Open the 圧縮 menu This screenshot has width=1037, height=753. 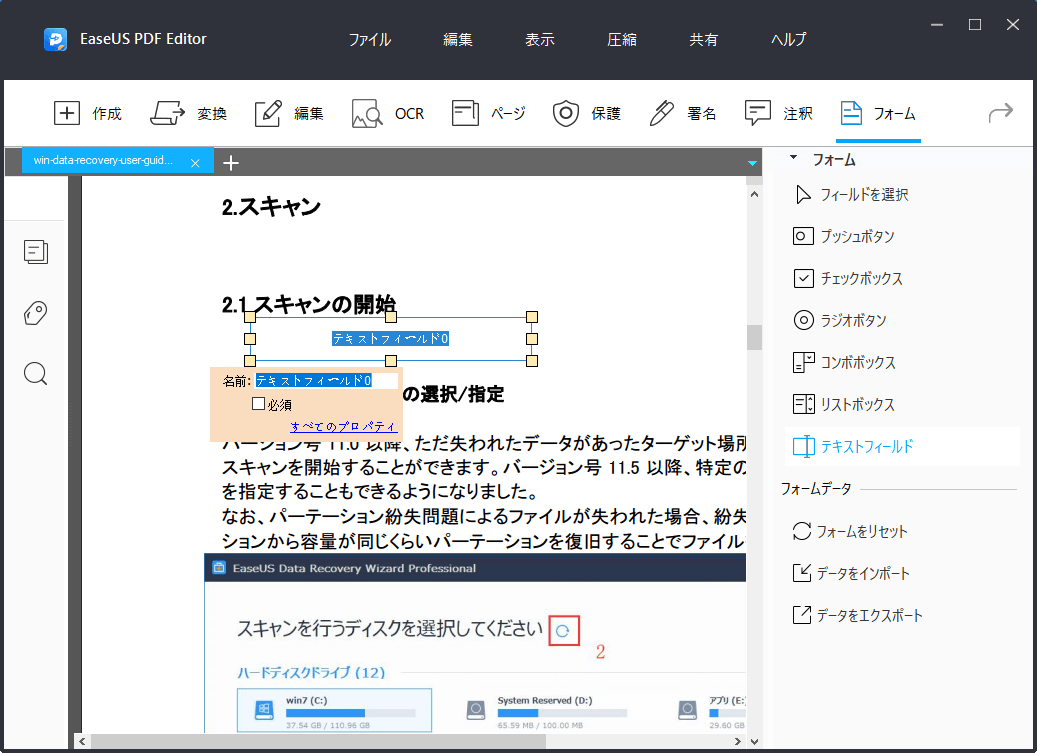pyautogui.click(x=620, y=39)
